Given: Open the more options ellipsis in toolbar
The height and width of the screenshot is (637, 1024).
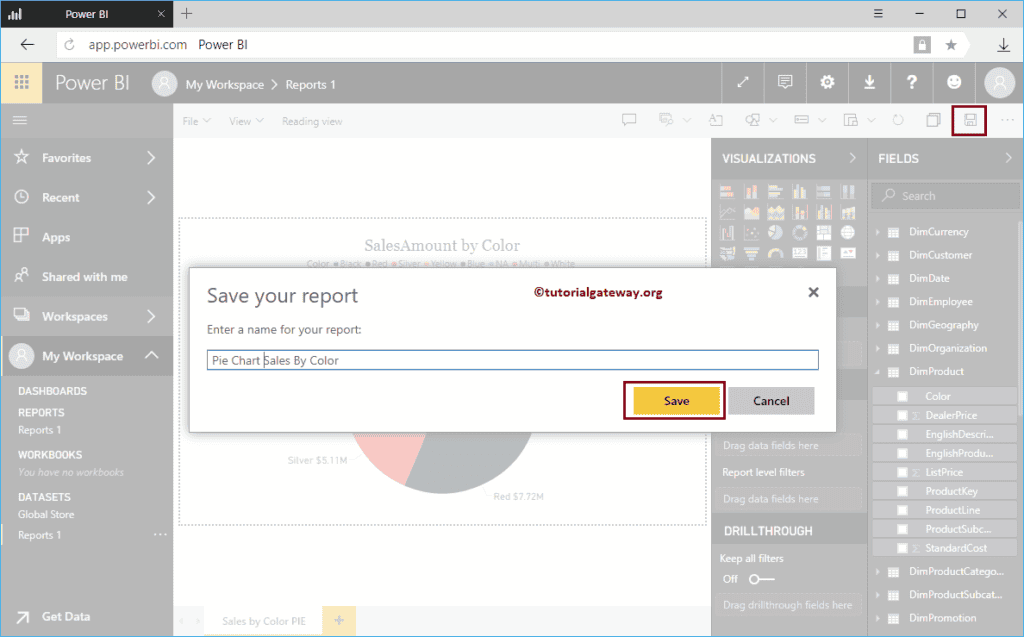Looking at the screenshot, I should tap(1008, 120).
